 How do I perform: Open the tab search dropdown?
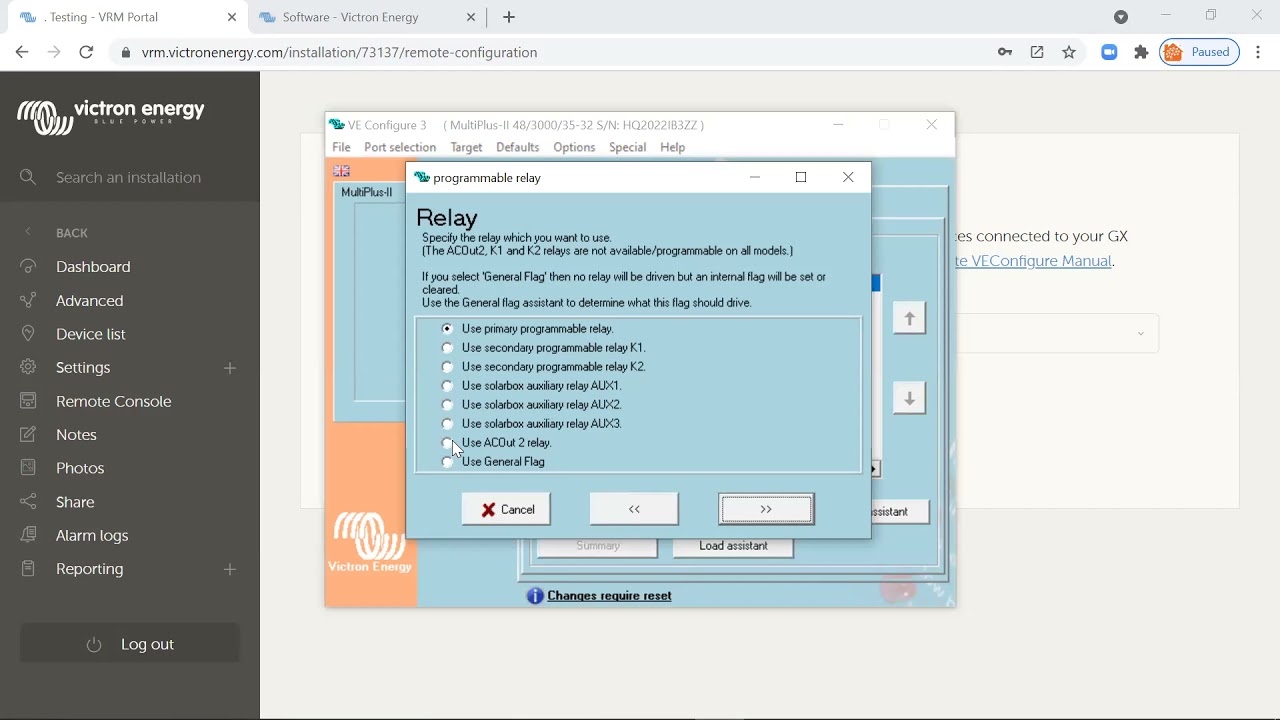pos(1121,17)
